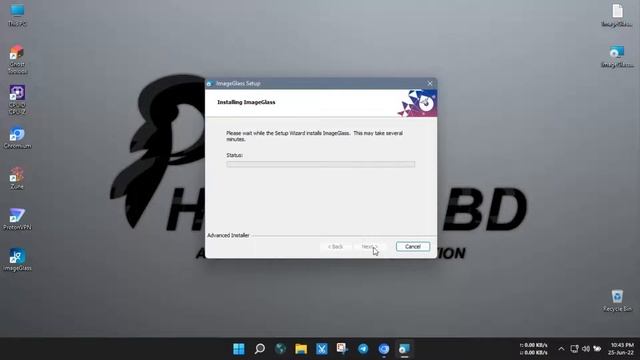Open the Zune desktop shortcut
This screenshot has width=640, height=360.
point(17,178)
